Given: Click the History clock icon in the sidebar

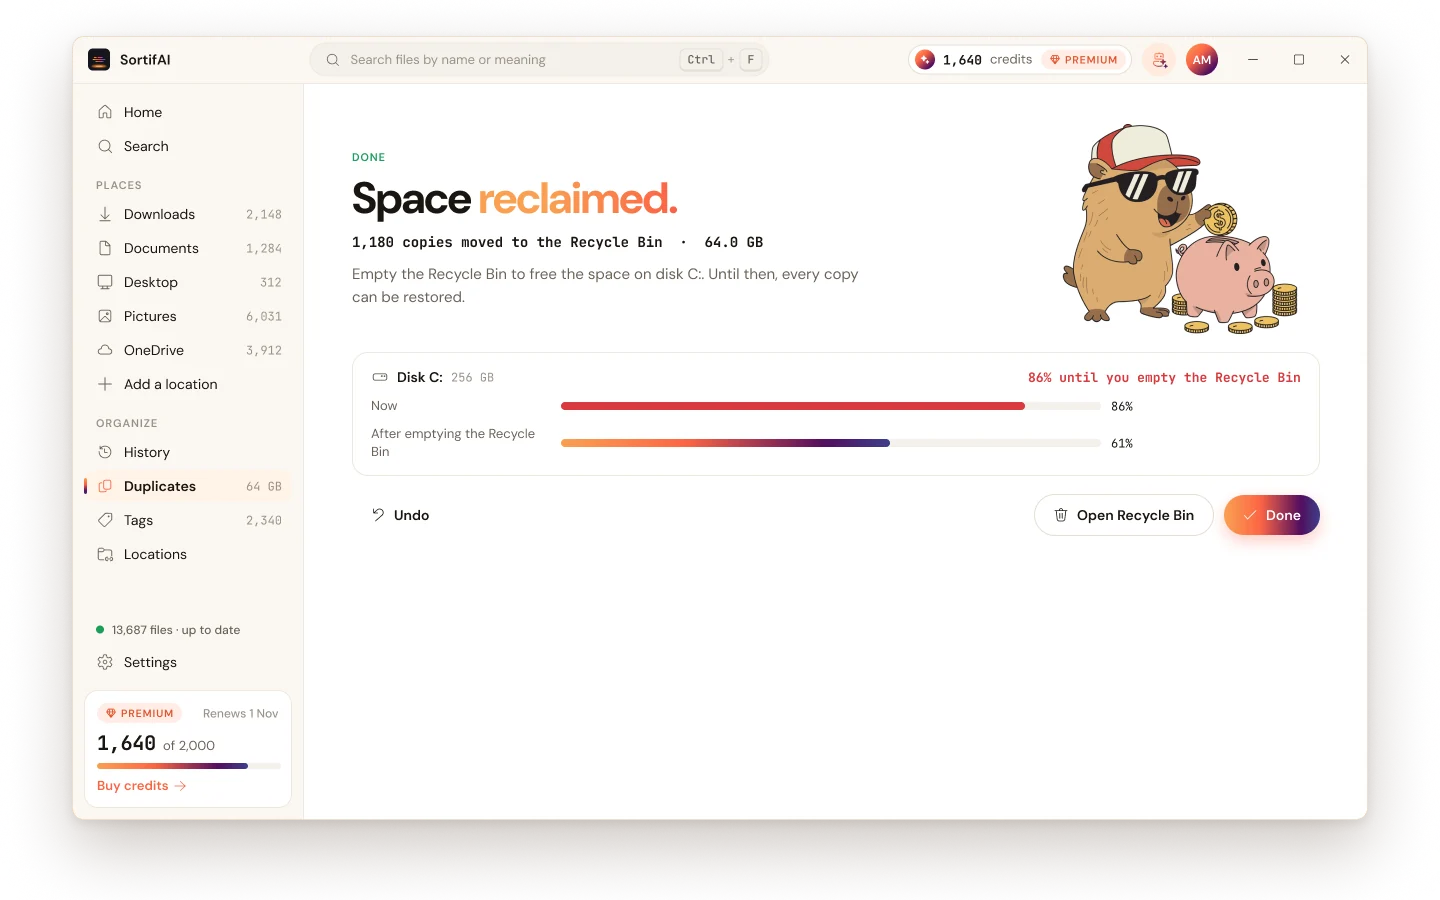Looking at the screenshot, I should tap(105, 452).
